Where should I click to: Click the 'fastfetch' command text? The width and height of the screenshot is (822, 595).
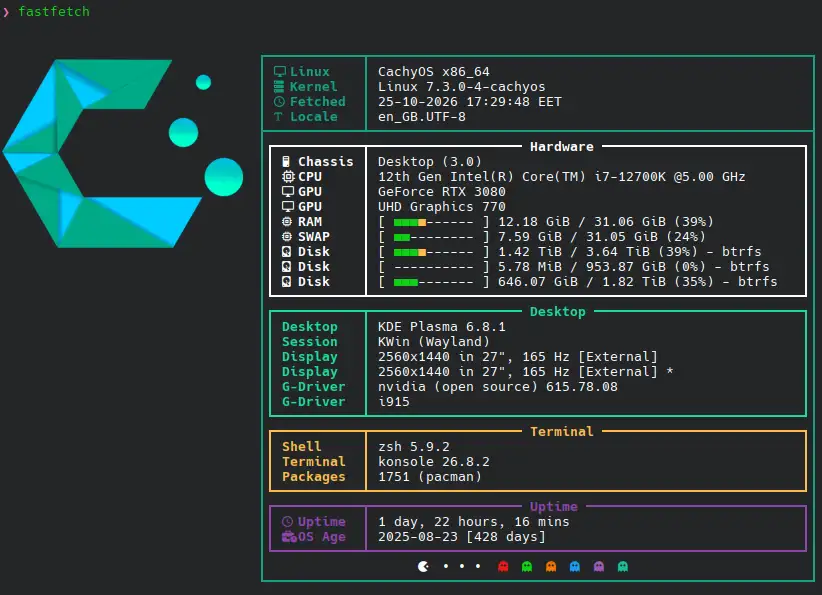coord(54,12)
